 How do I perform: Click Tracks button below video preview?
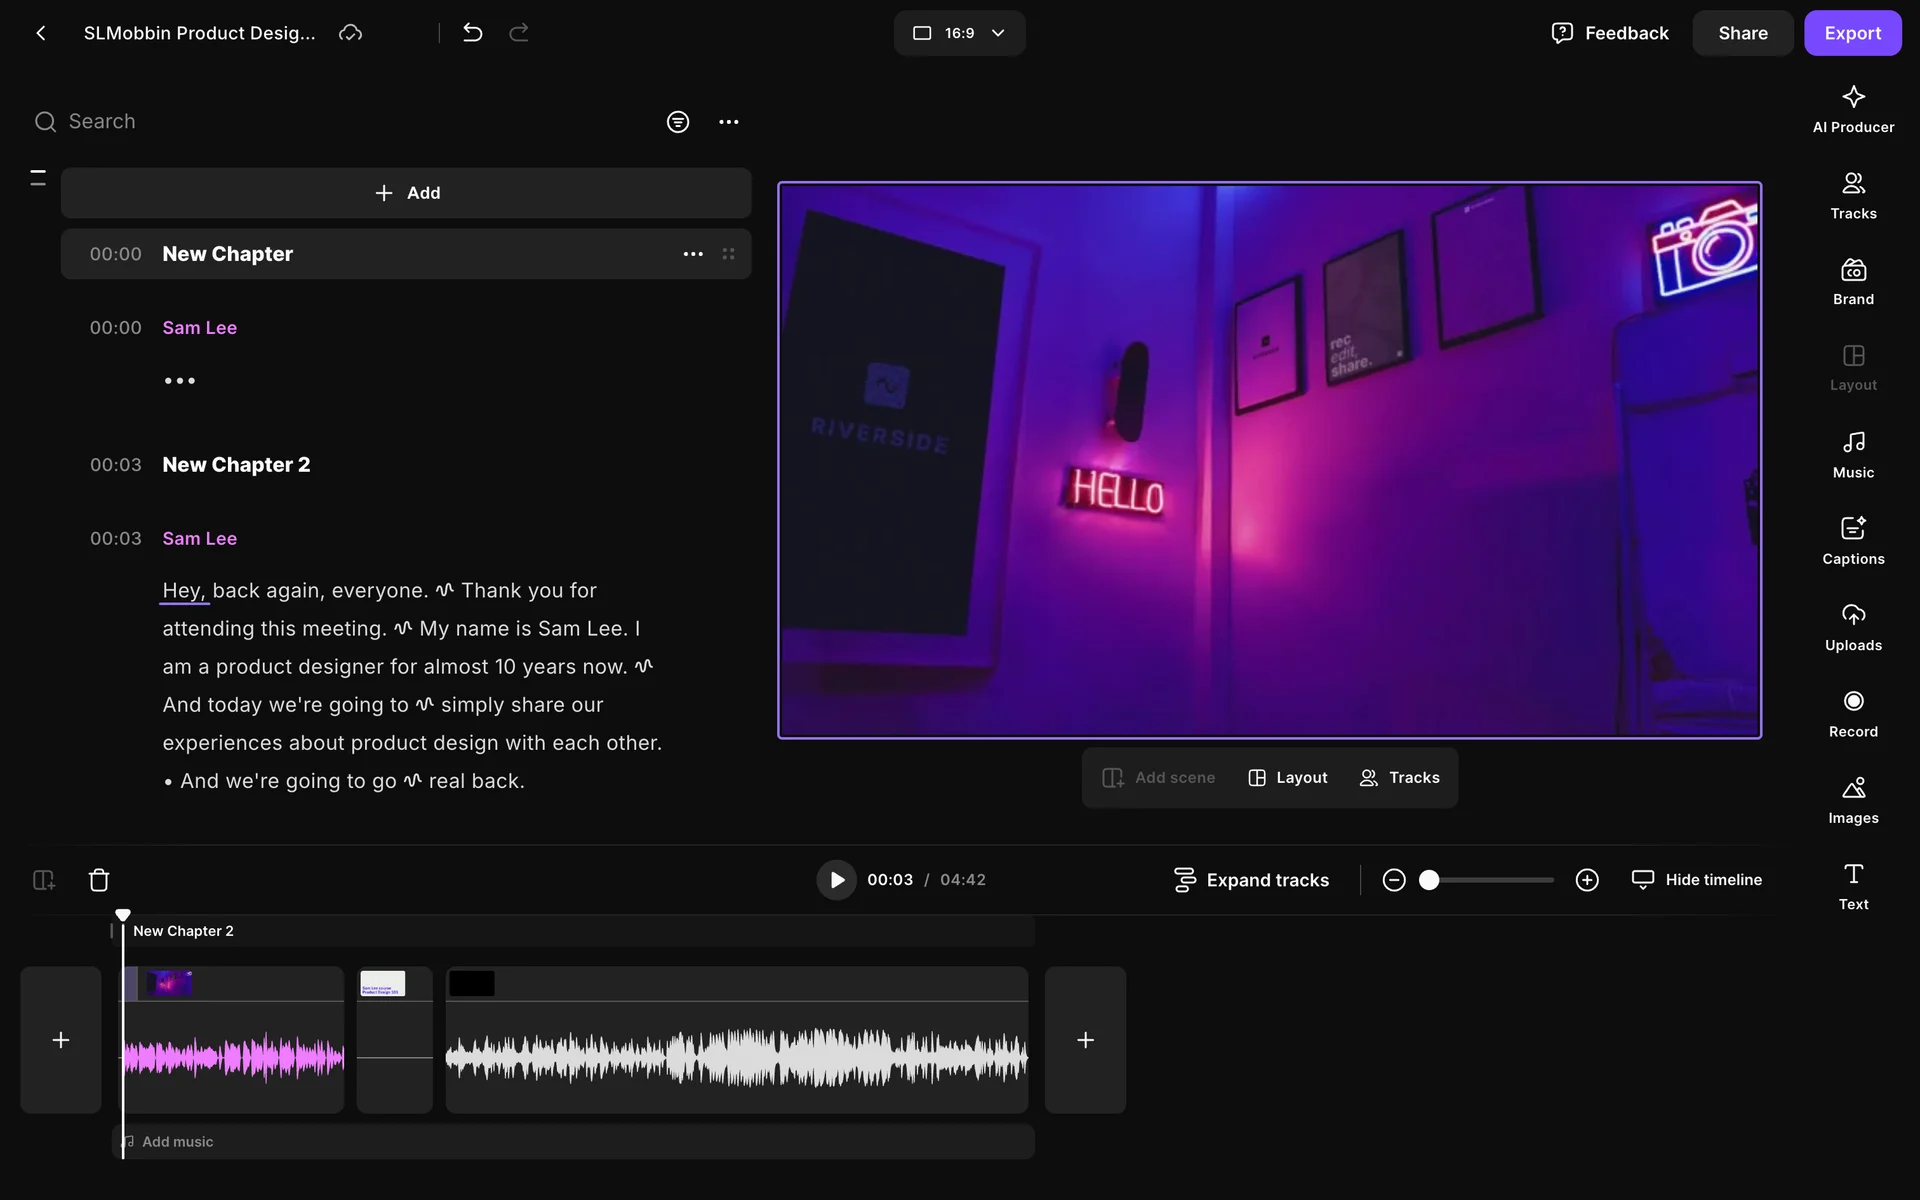pyautogui.click(x=1399, y=778)
